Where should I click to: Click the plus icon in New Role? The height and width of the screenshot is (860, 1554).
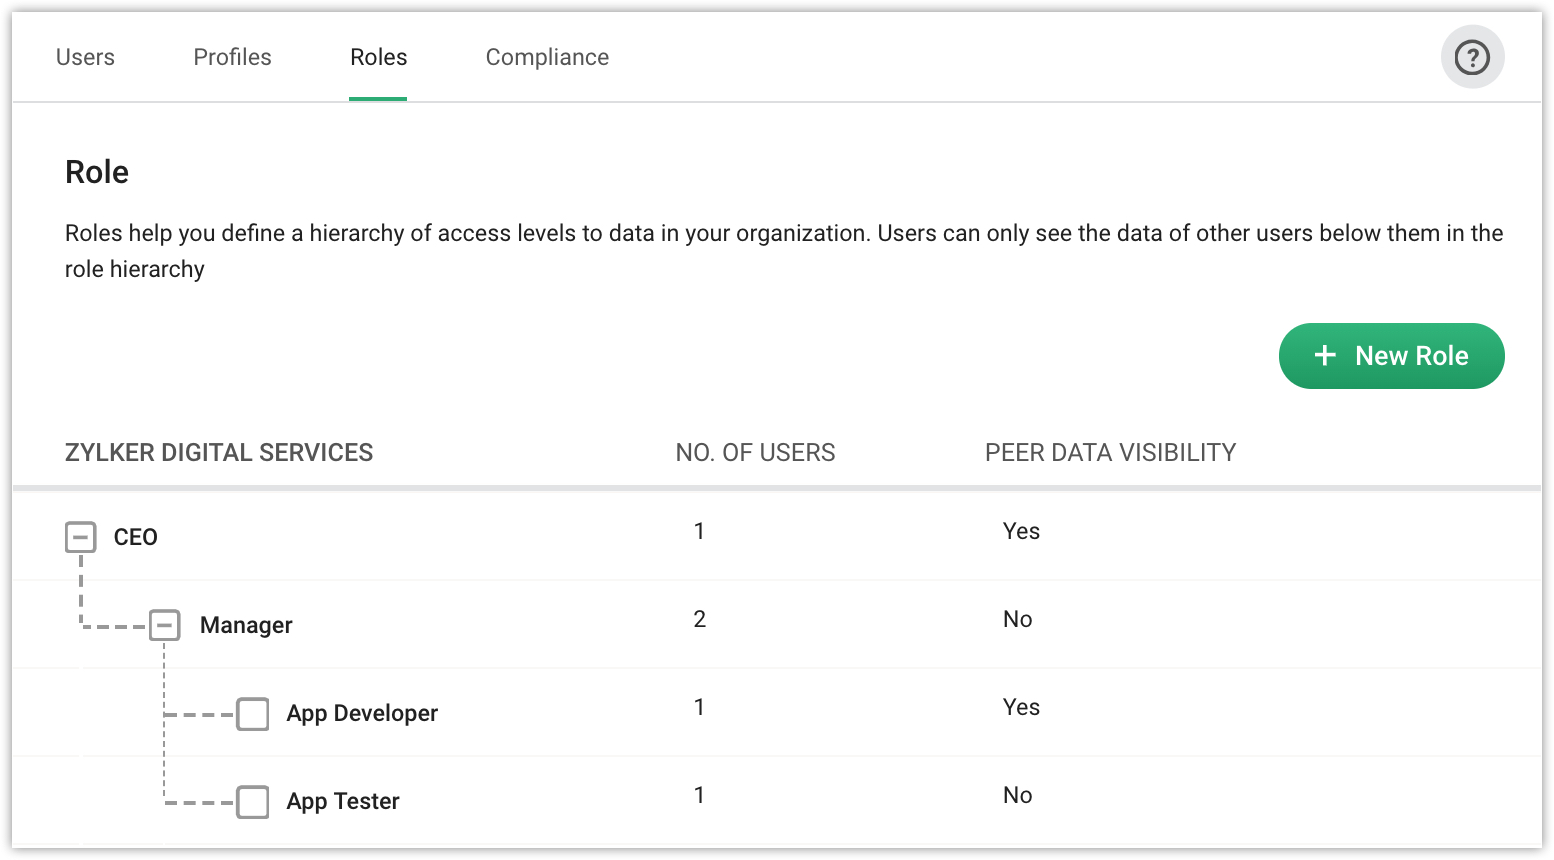pyautogui.click(x=1325, y=356)
